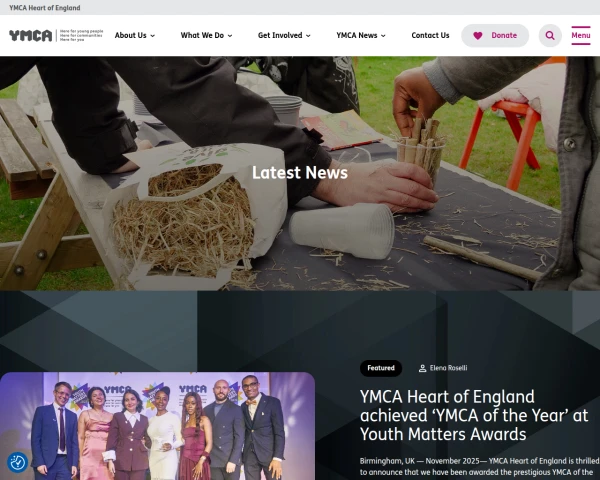Image resolution: width=600 pixels, height=480 pixels.
Task: Select the What We Do menu item
Action: [202, 35]
